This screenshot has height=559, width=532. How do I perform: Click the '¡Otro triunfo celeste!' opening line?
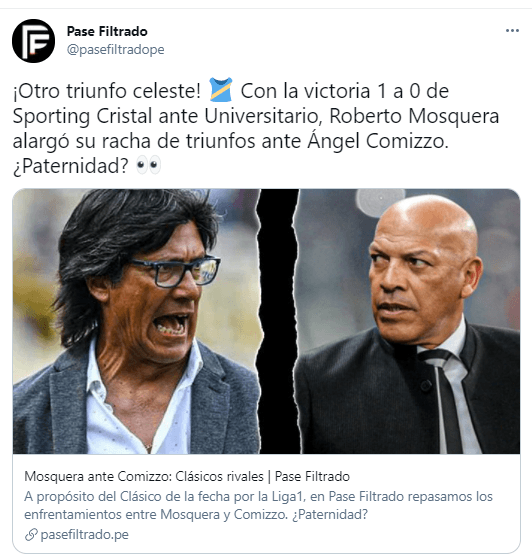click(x=107, y=91)
